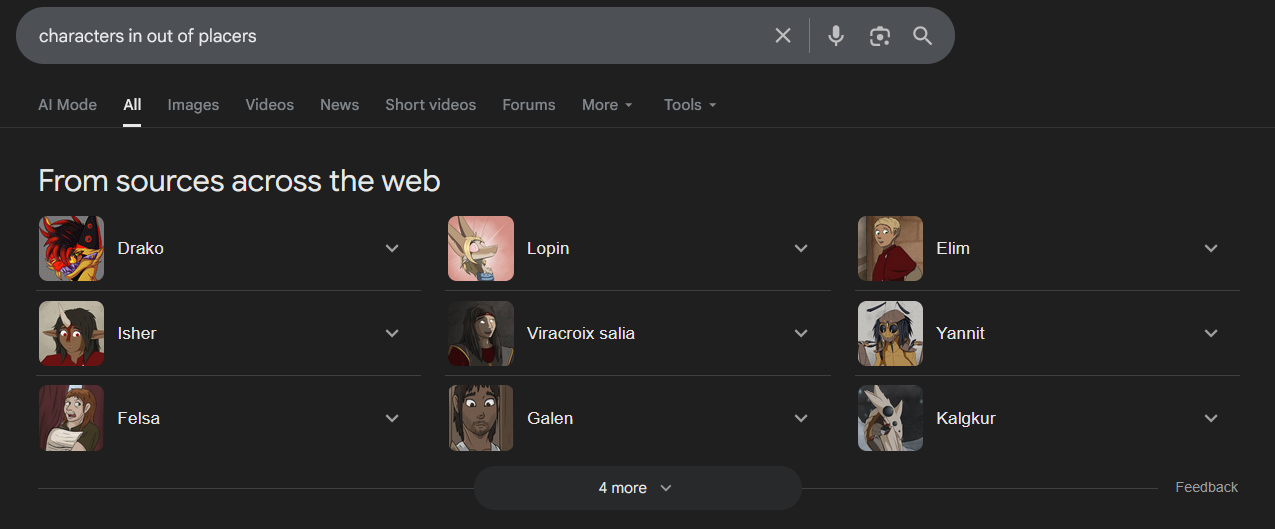
Task: Click the Drako character thumbnail
Action: [71, 248]
